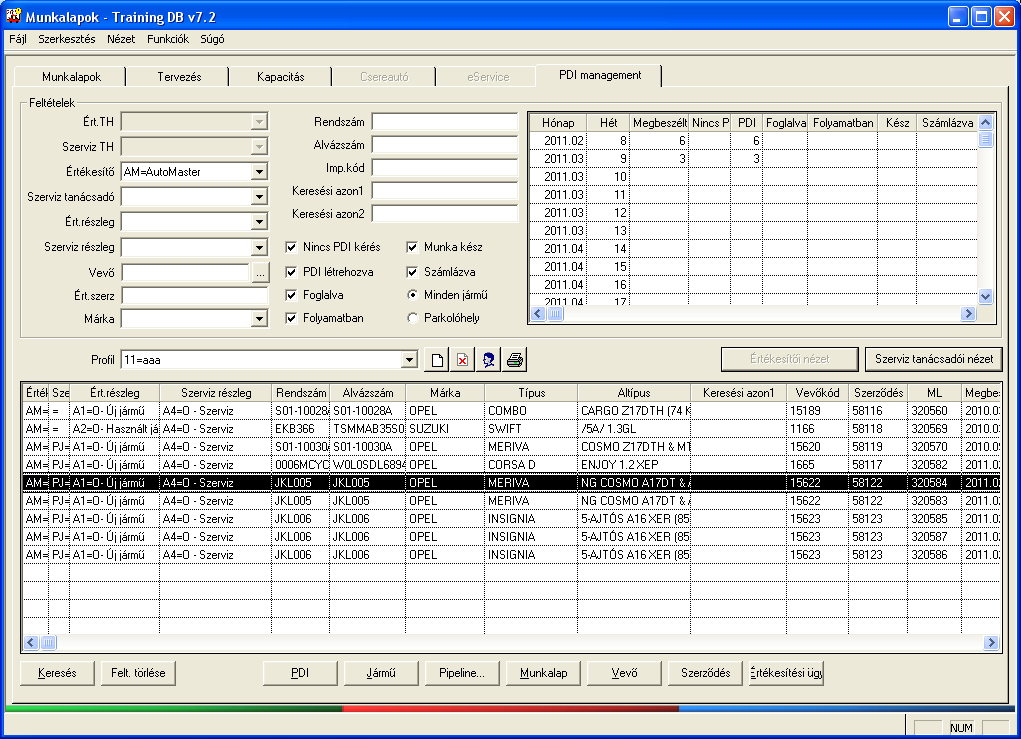Screen dimensions: 1021x739
Task: Switch to Szerviz tanácsadói nézet
Action: (934, 359)
